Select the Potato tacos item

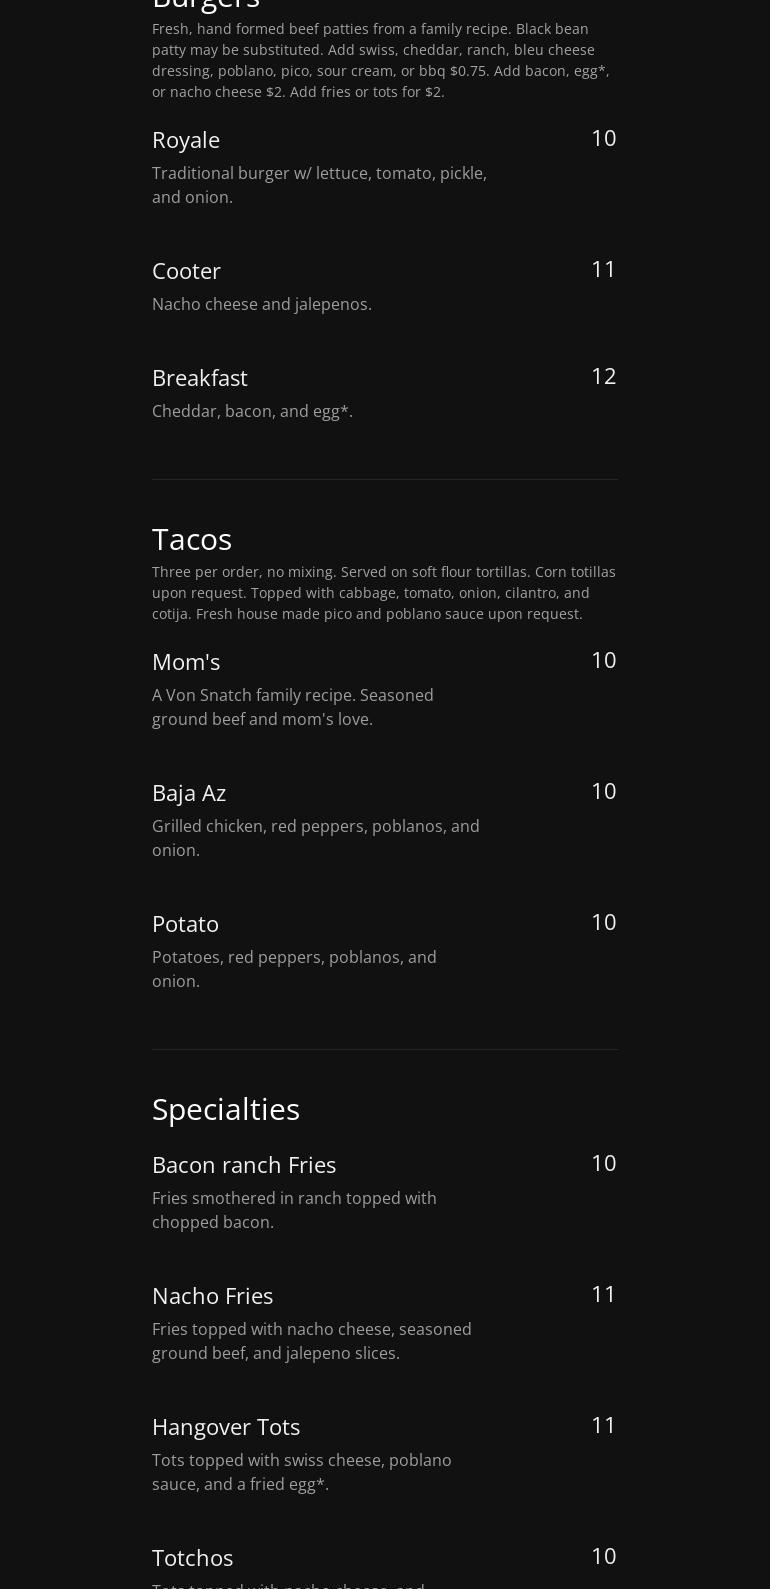point(185,924)
